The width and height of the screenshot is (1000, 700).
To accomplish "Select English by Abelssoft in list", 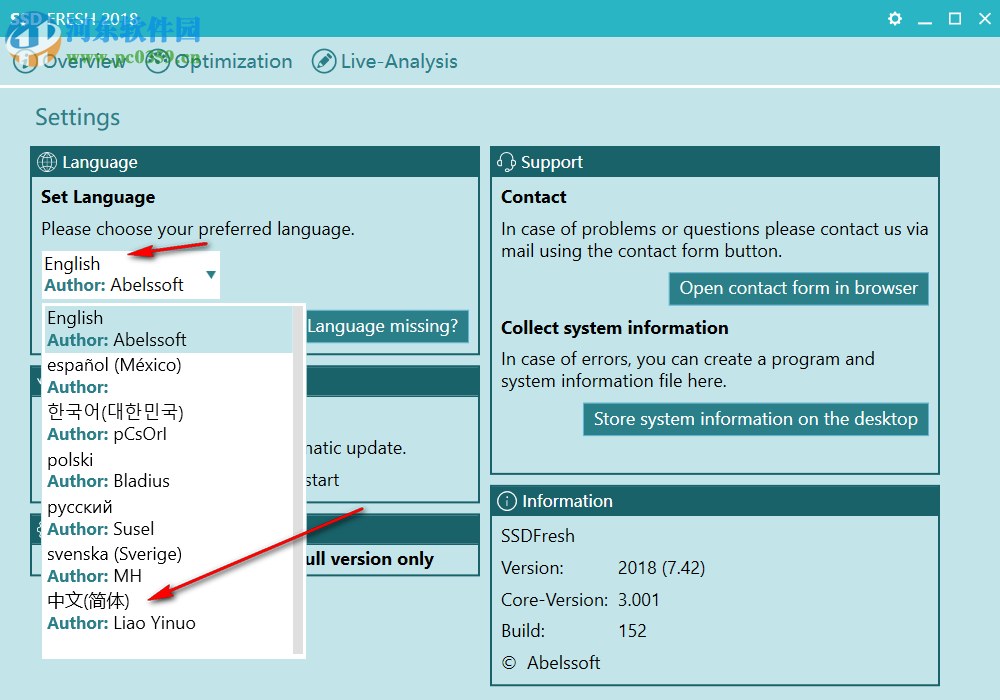I will [x=169, y=329].
